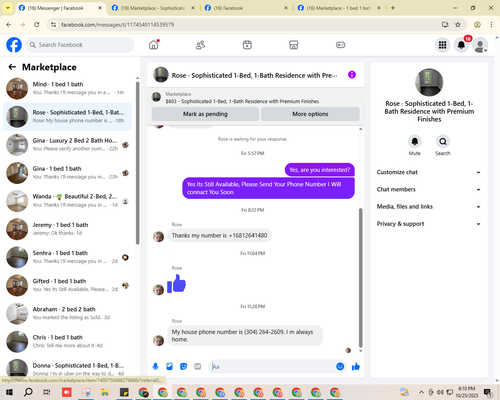The height and width of the screenshot is (400, 500).
Task: Open the Facebook menu grid icon
Action: pos(442,45)
